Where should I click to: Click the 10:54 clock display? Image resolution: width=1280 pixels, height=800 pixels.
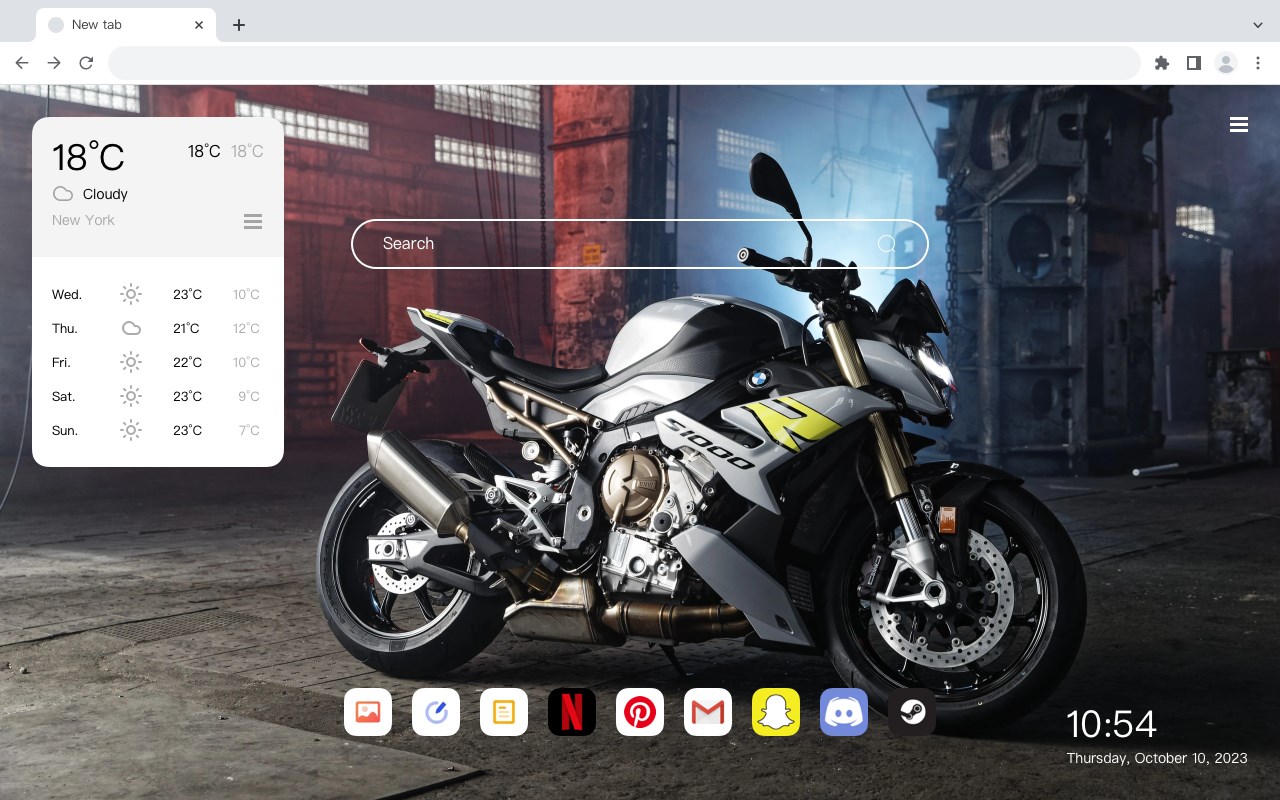(x=1111, y=724)
